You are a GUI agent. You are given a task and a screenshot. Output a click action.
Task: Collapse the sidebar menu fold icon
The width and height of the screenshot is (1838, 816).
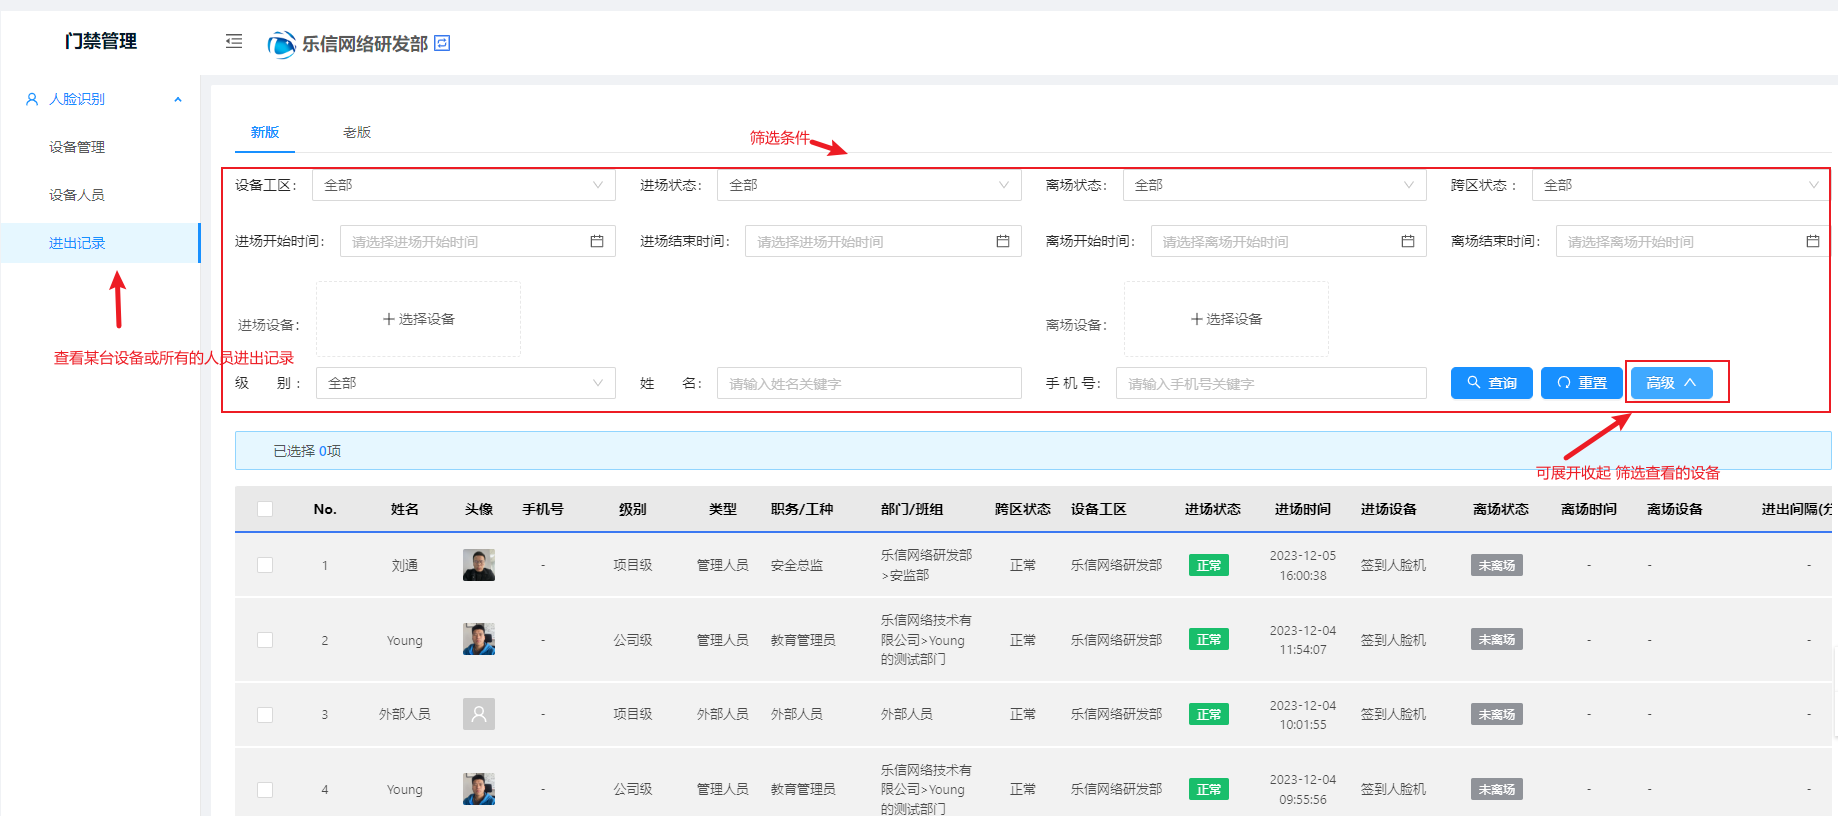pyautogui.click(x=234, y=41)
